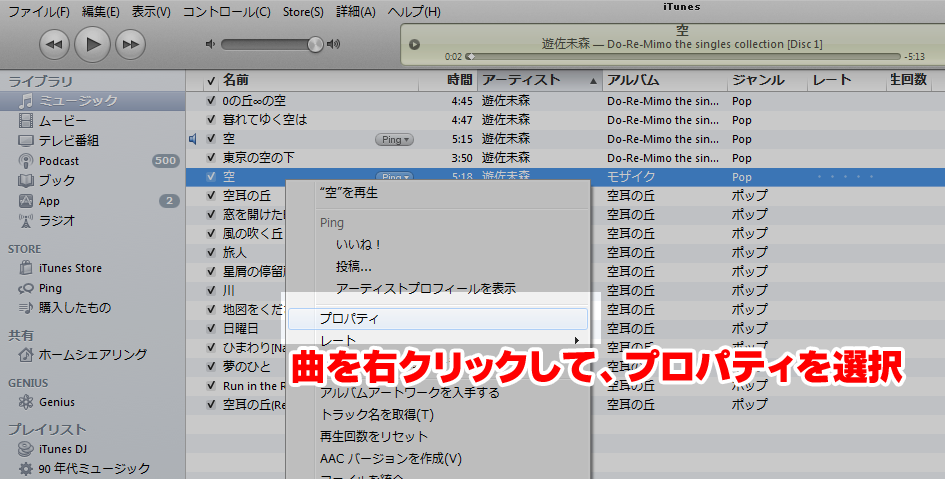Open the 詳細(A) menu
The height and width of the screenshot is (479, 945).
point(356,11)
